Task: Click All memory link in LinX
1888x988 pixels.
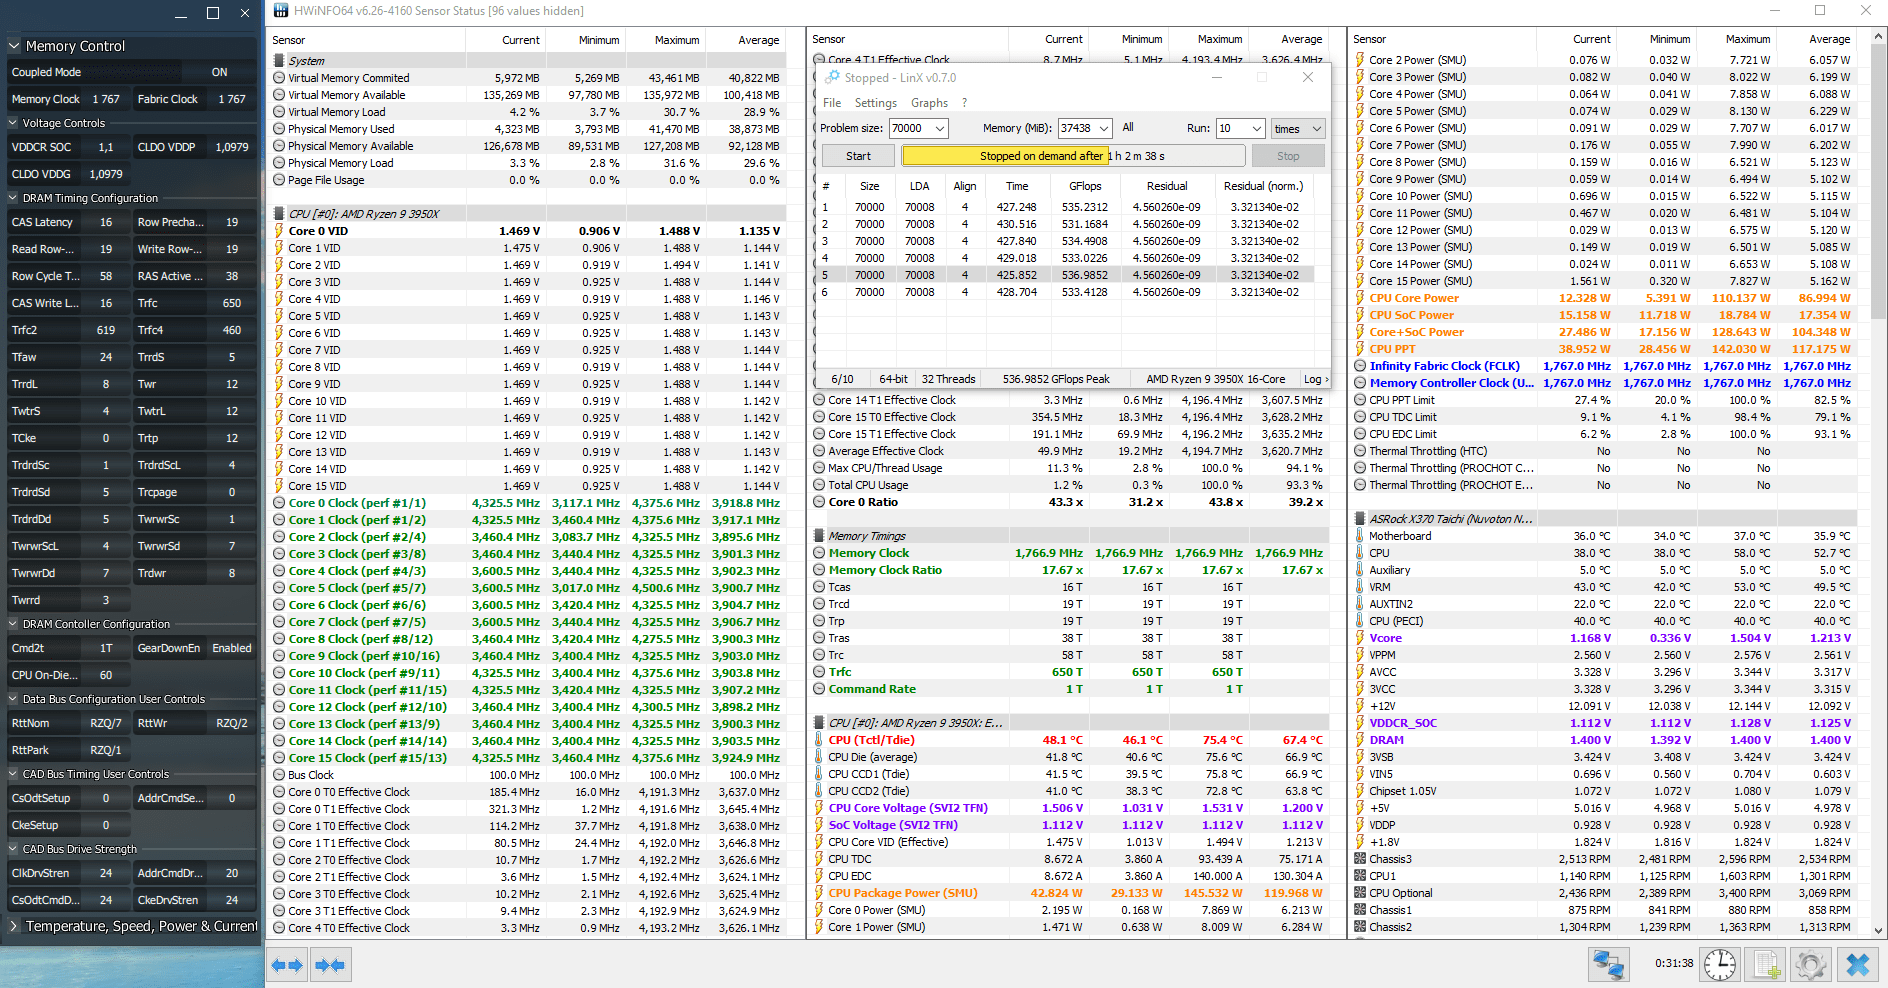Action: click(1128, 128)
